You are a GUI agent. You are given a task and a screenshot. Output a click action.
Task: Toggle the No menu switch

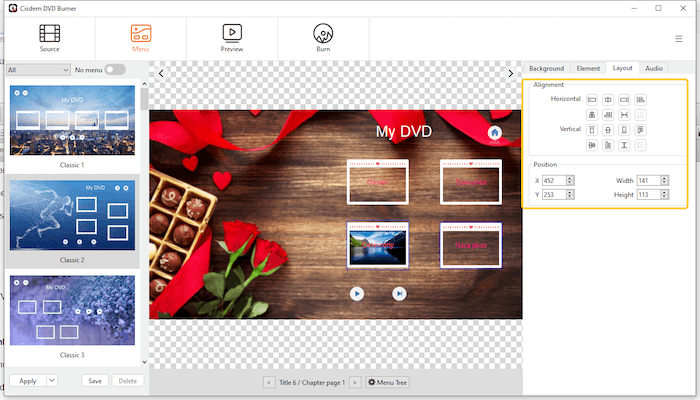[115, 70]
